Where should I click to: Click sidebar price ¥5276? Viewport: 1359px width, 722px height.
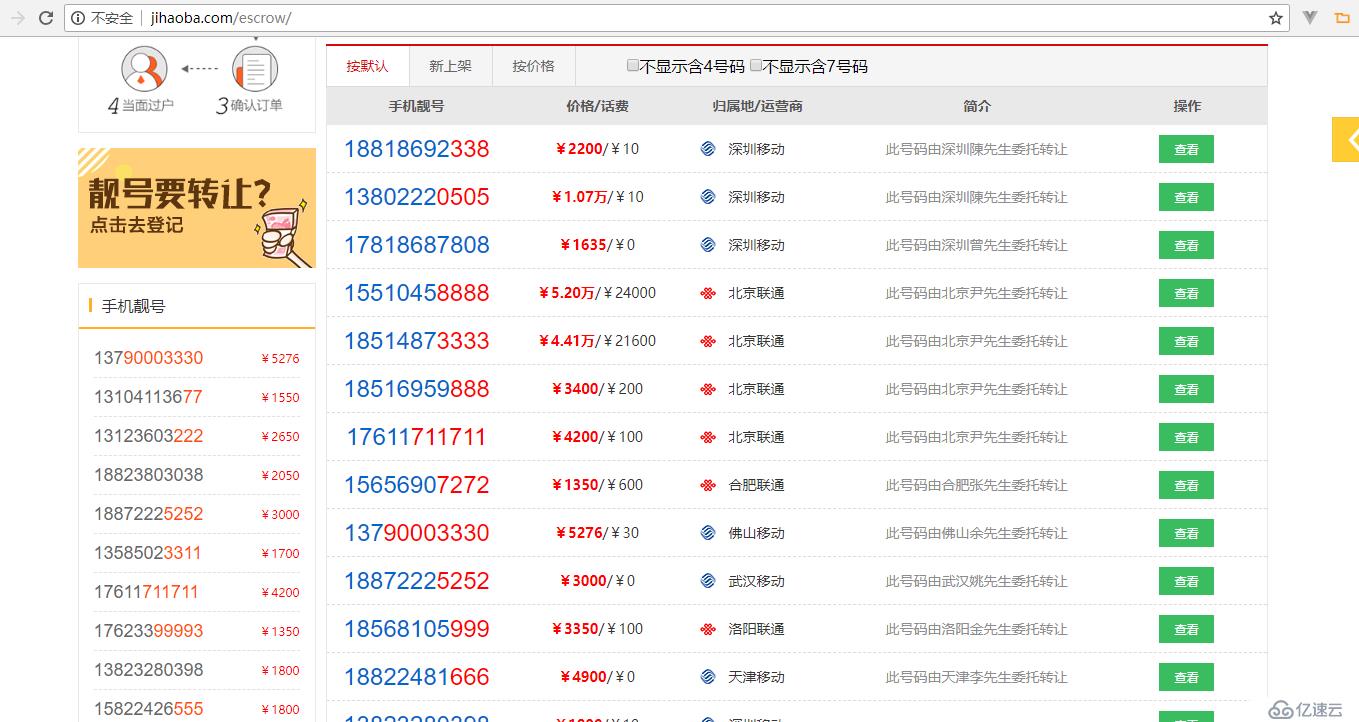[x=280, y=358]
